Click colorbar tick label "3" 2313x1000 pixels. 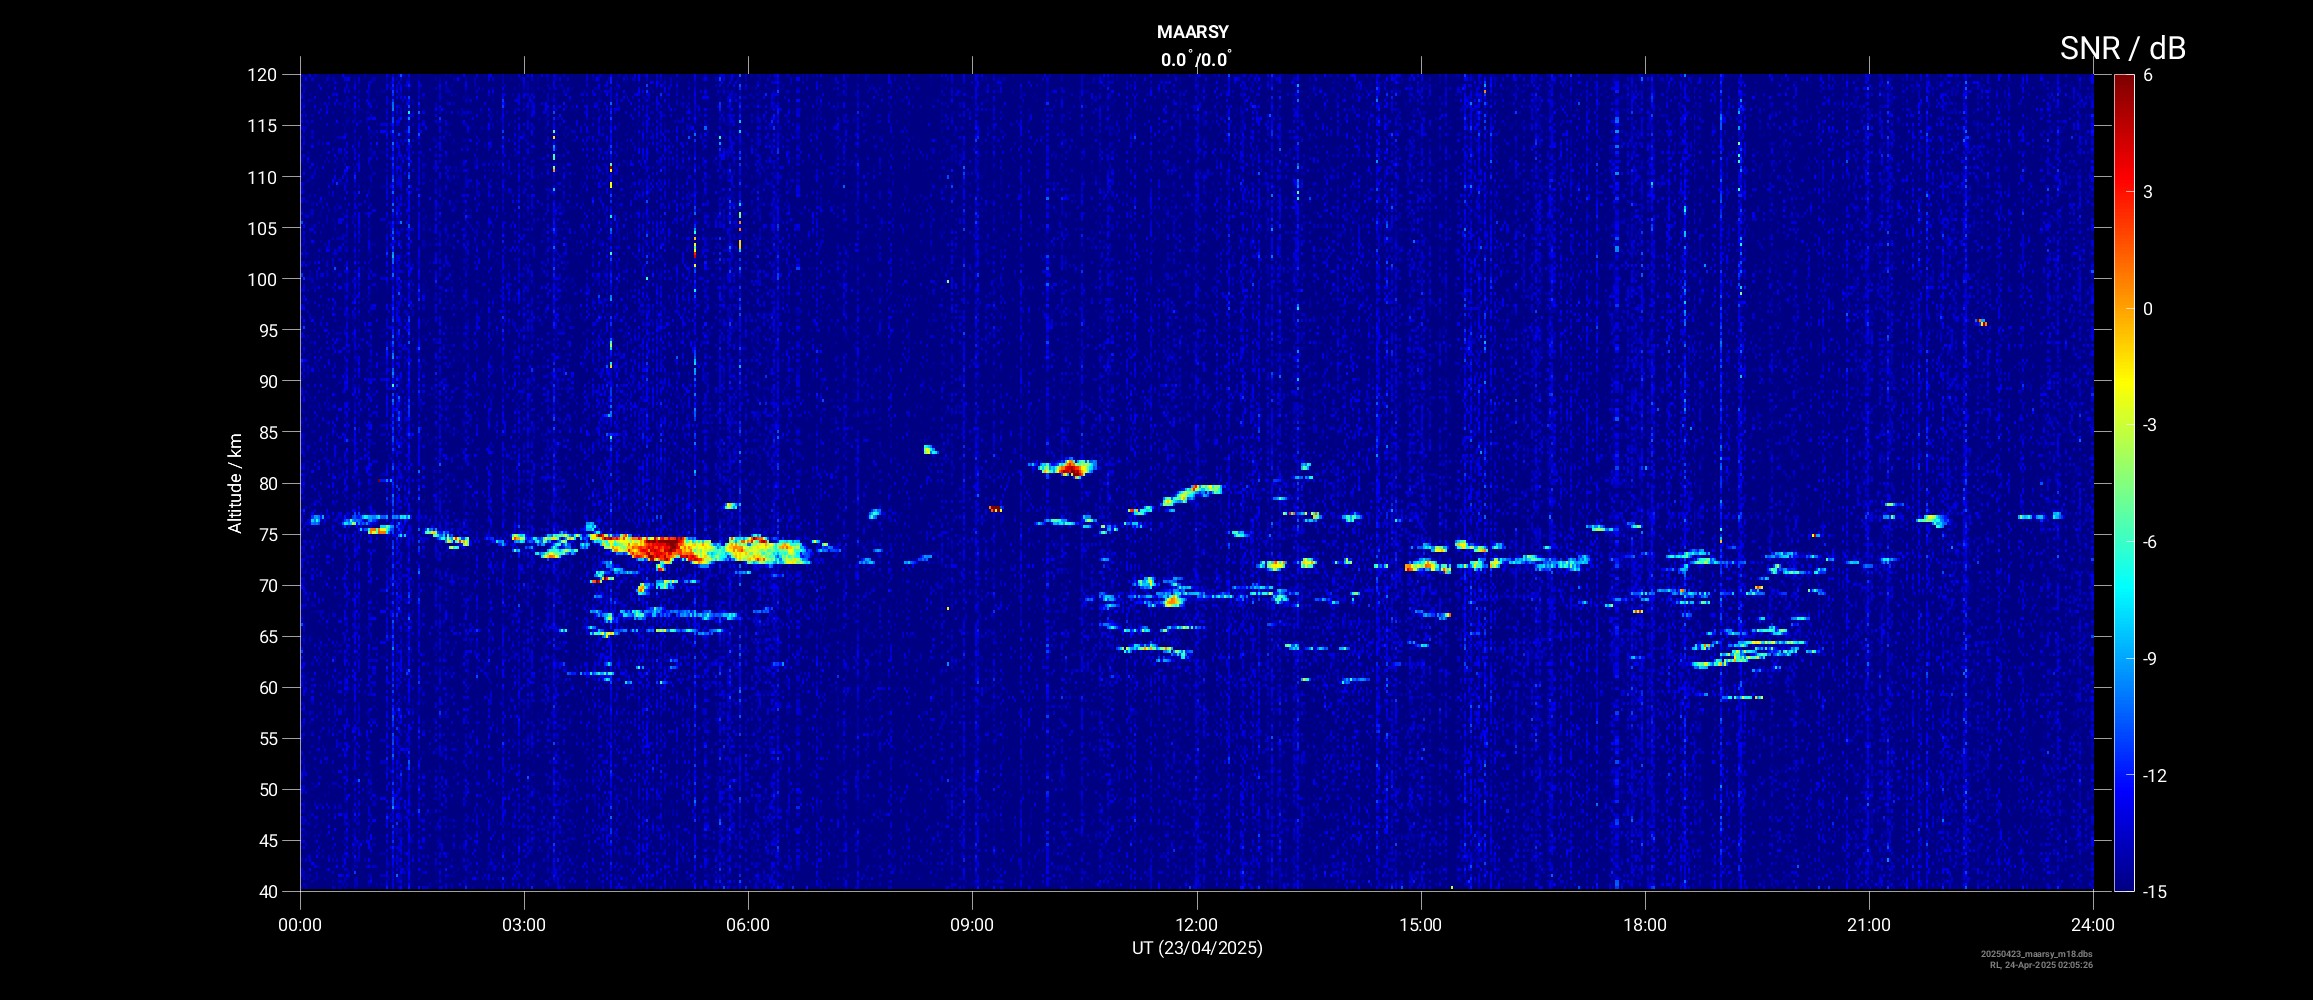pos(2148,192)
